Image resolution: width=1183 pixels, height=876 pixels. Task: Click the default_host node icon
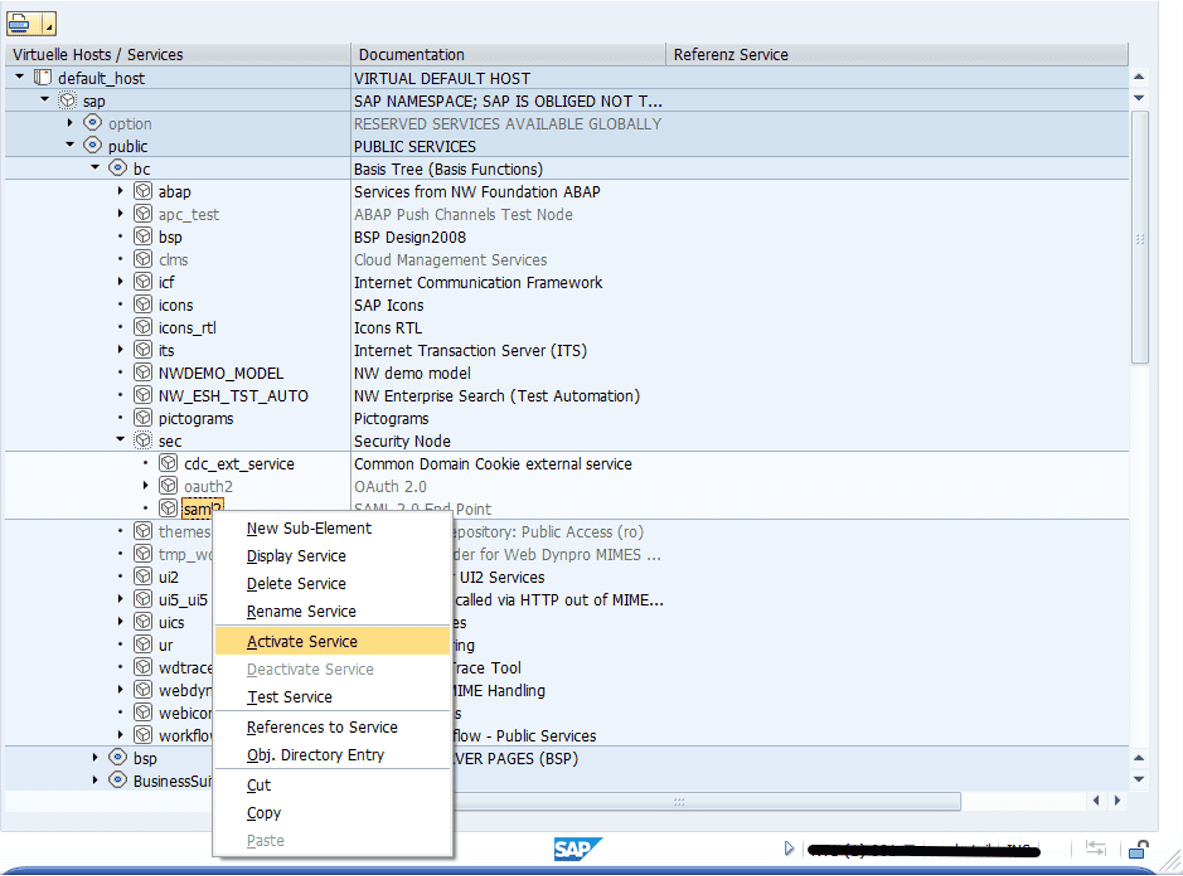pos(43,78)
